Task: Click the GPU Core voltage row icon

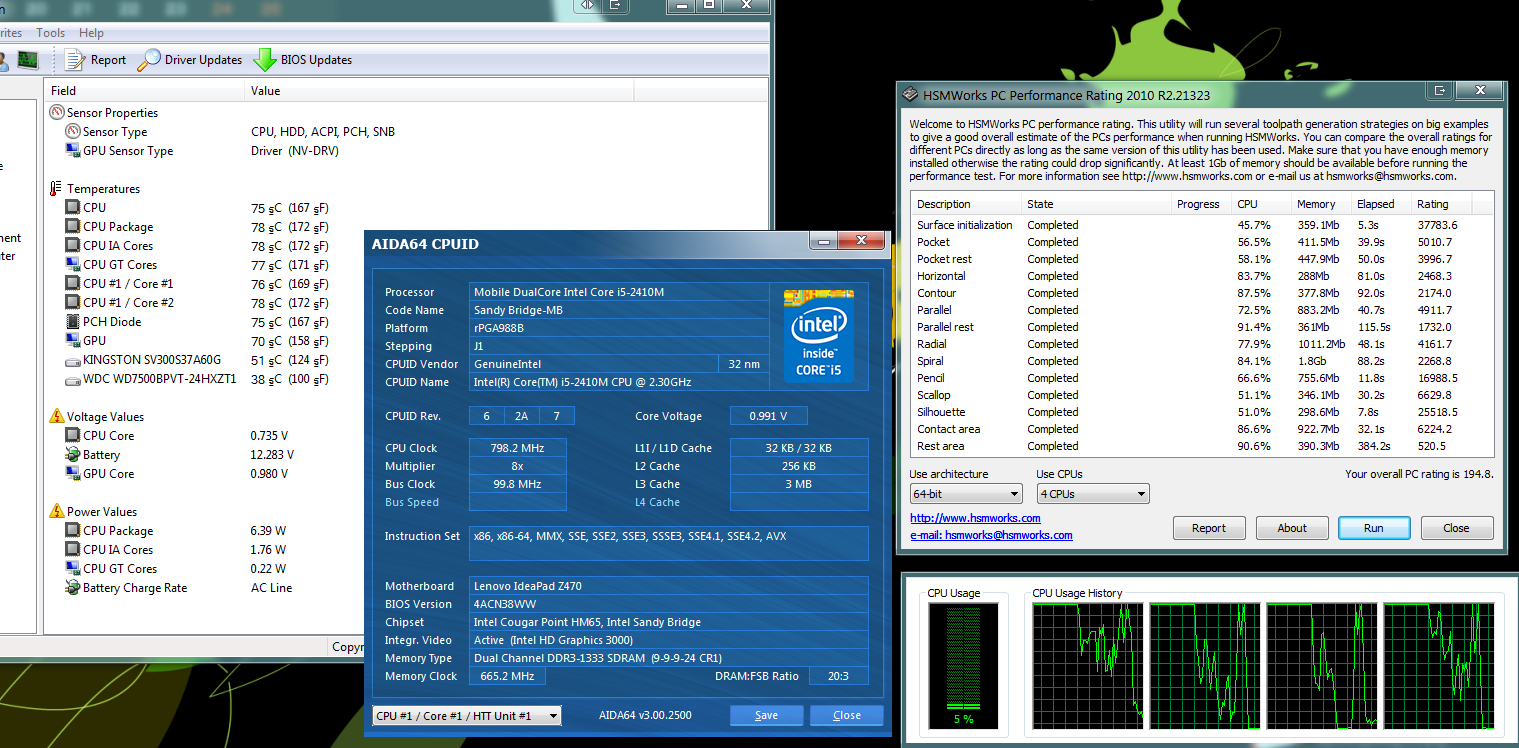Action: pos(73,474)
